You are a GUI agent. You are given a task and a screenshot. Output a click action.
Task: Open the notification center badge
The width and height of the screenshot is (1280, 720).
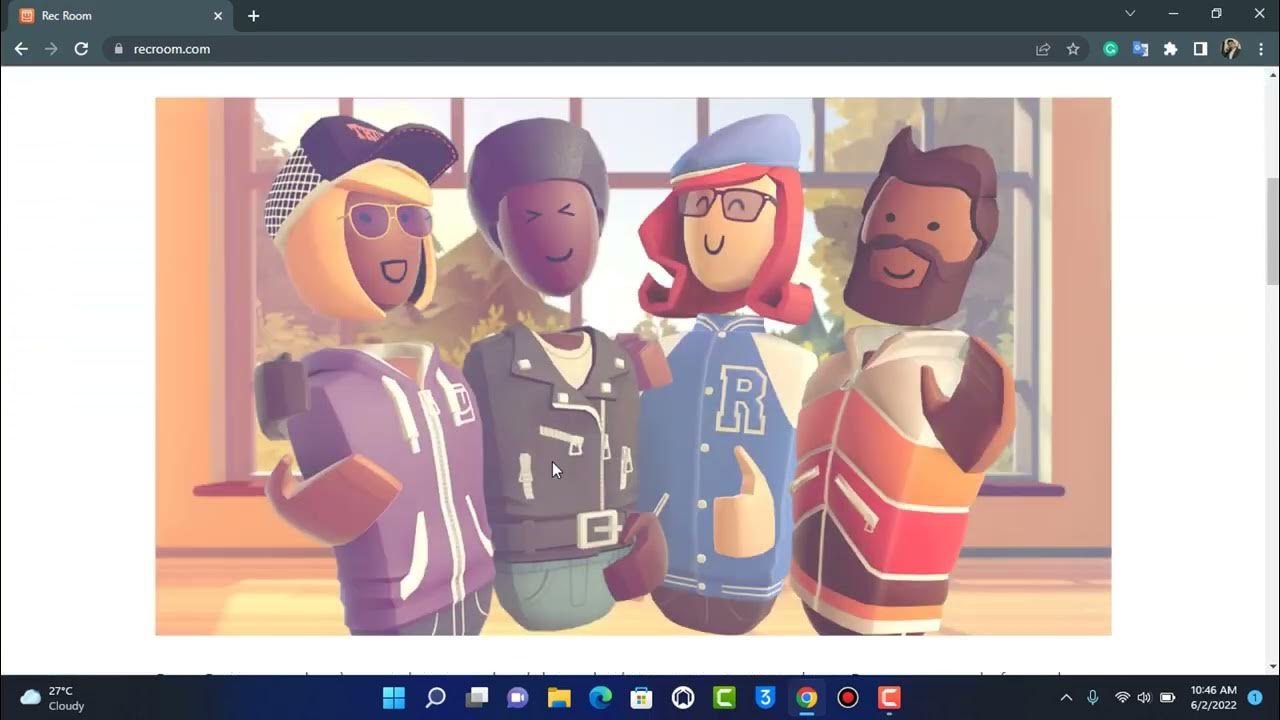1255,697
